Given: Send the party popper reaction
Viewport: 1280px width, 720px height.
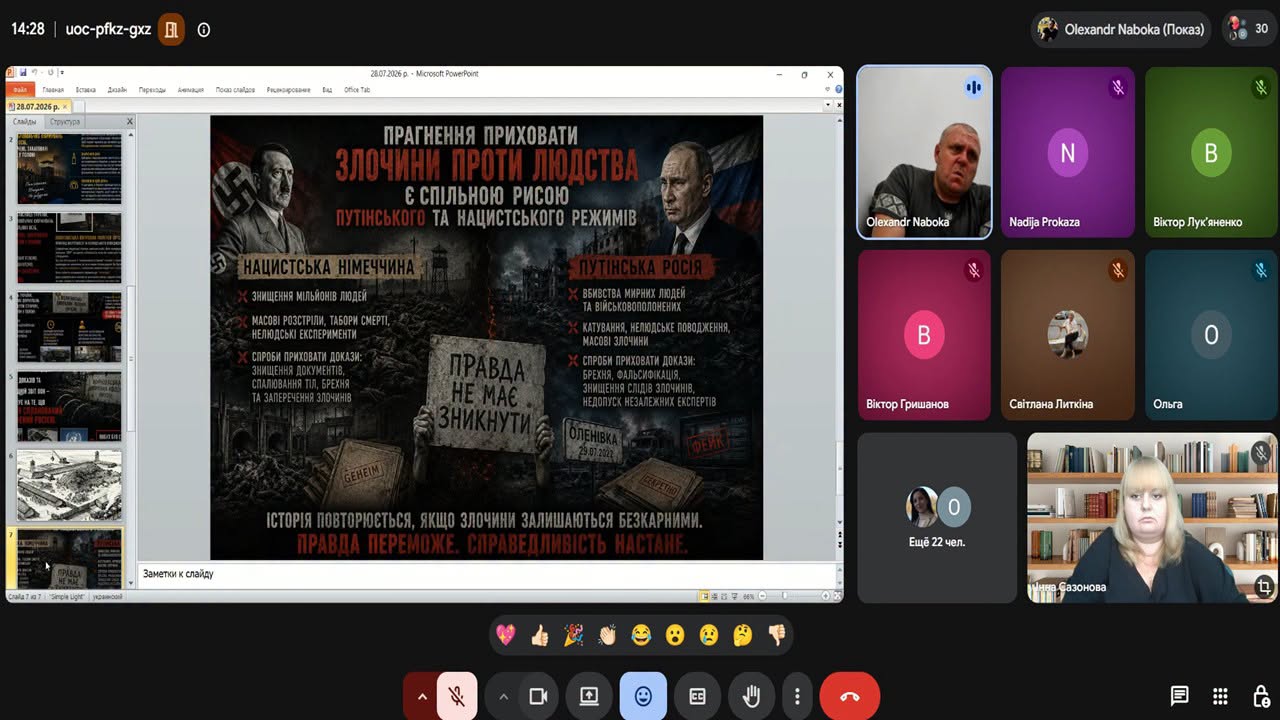Looking at the screenshot, I should click(x=574, y=635).
